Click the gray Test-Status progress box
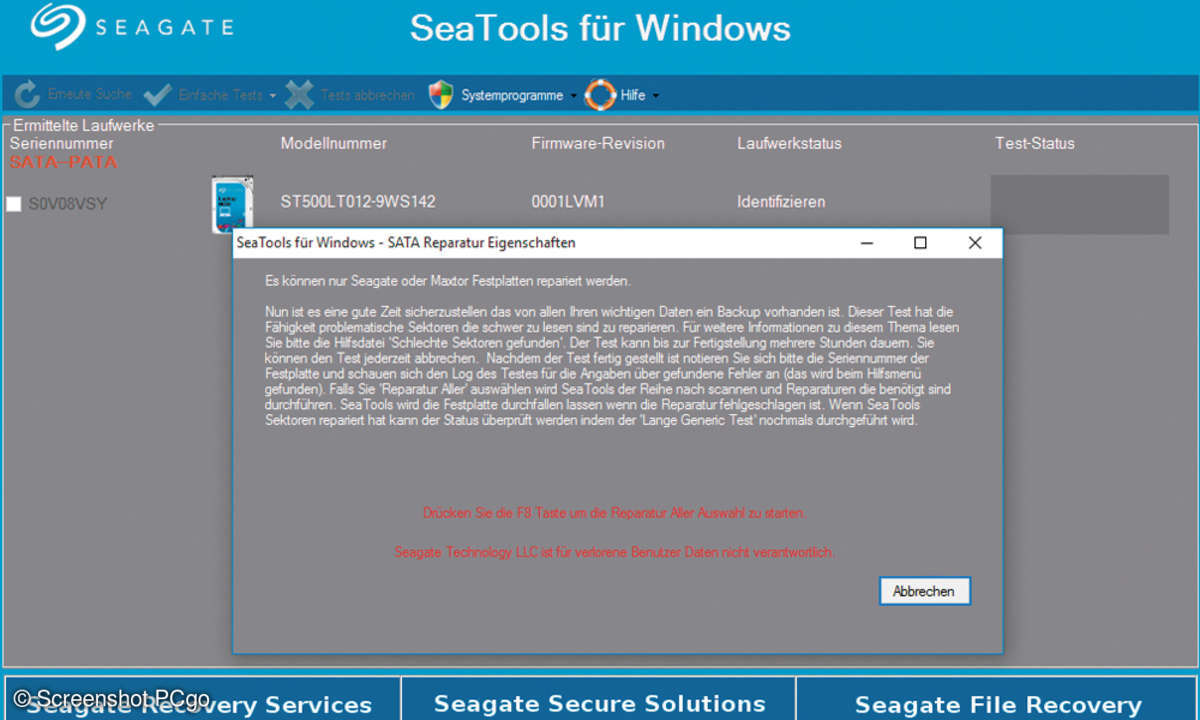1200x720 pixels. (1079, 205)
